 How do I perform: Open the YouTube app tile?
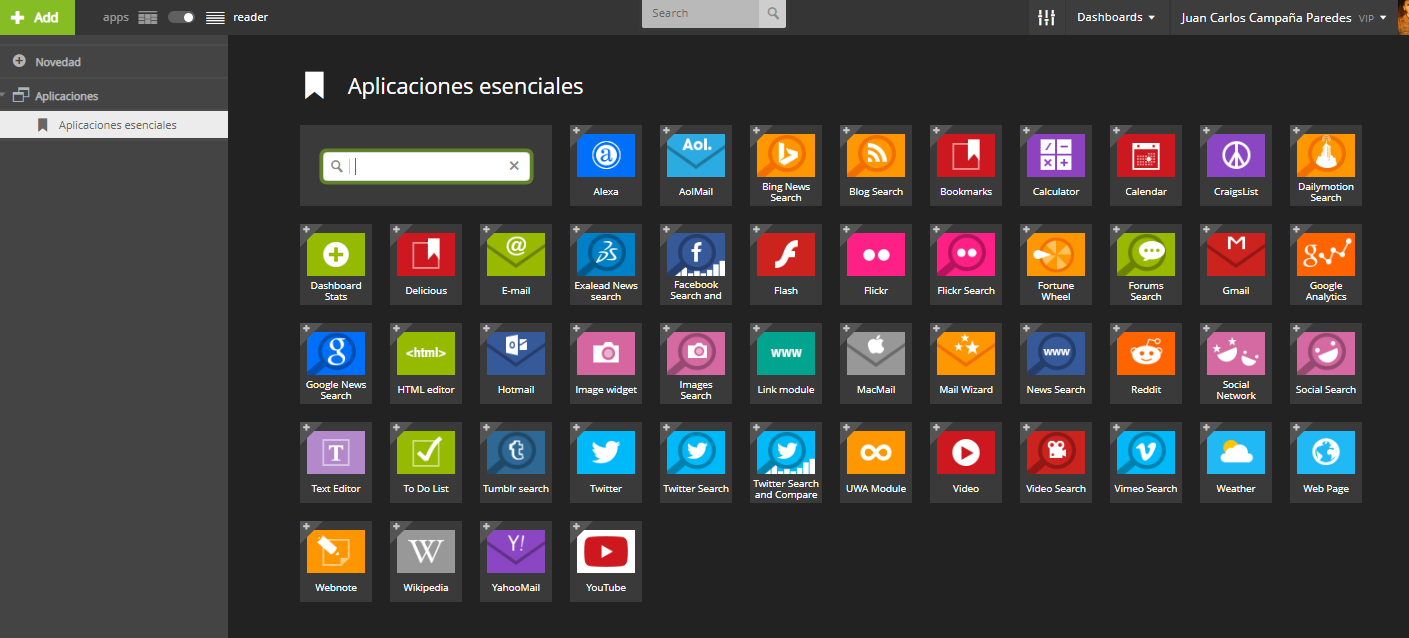coord(606,561)
